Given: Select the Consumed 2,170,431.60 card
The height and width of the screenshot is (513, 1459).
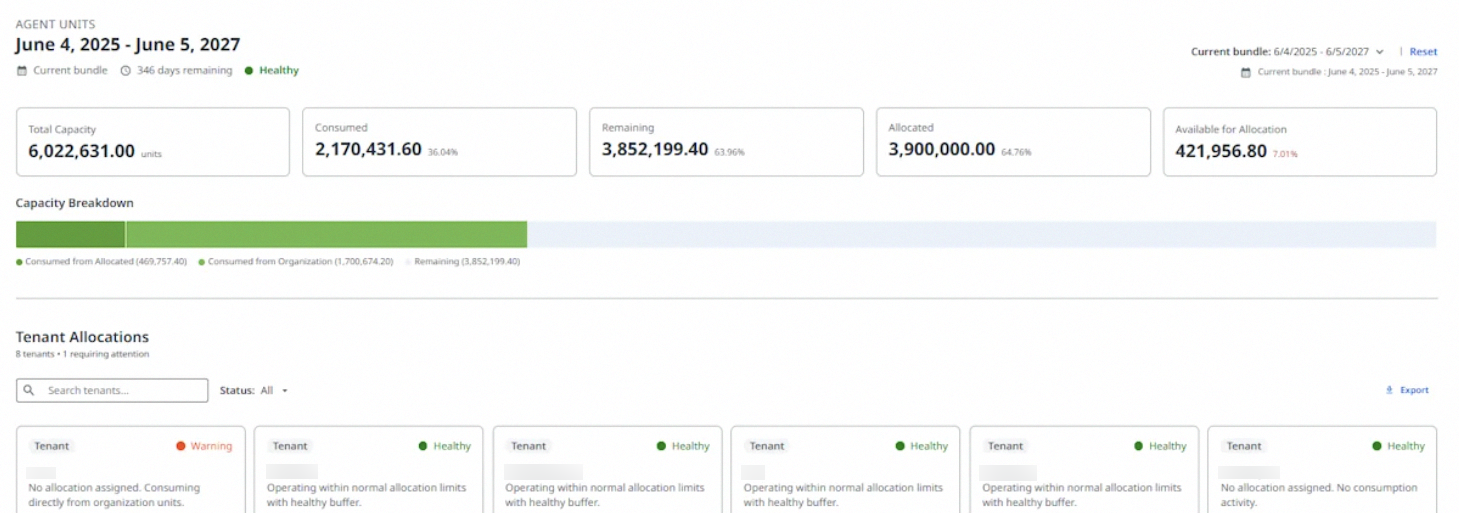Looking at the screenshot, I should 439,142.
